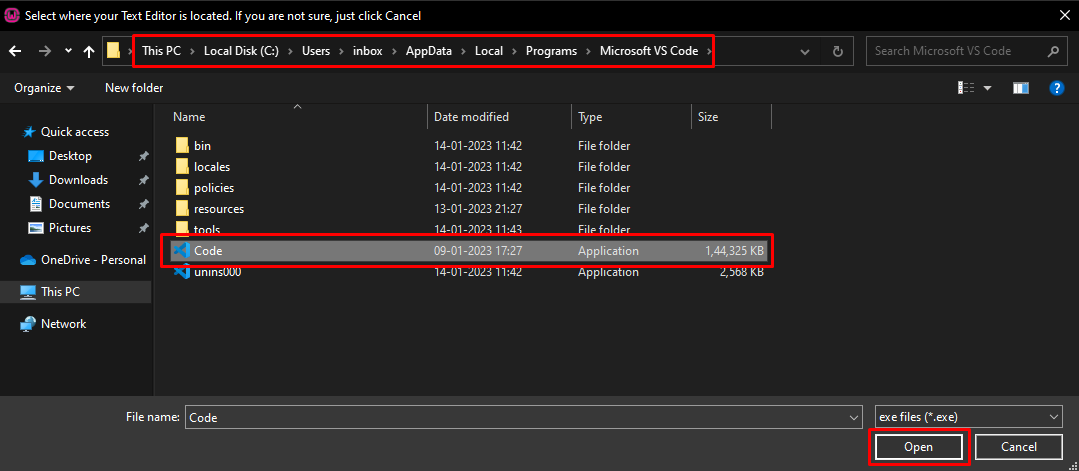Screen dimensions: 1079x471
Task: Select the tools folder
Action: (207, 229)
